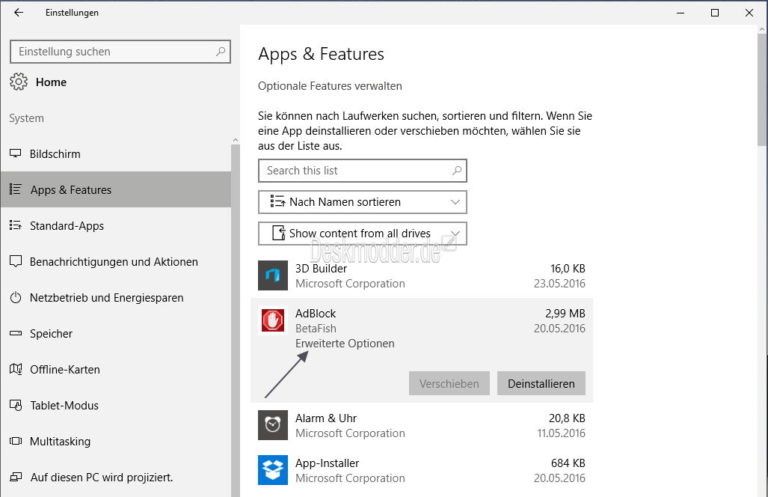
Task: Click the back arrow in title bar
Action: click(19, 13)
